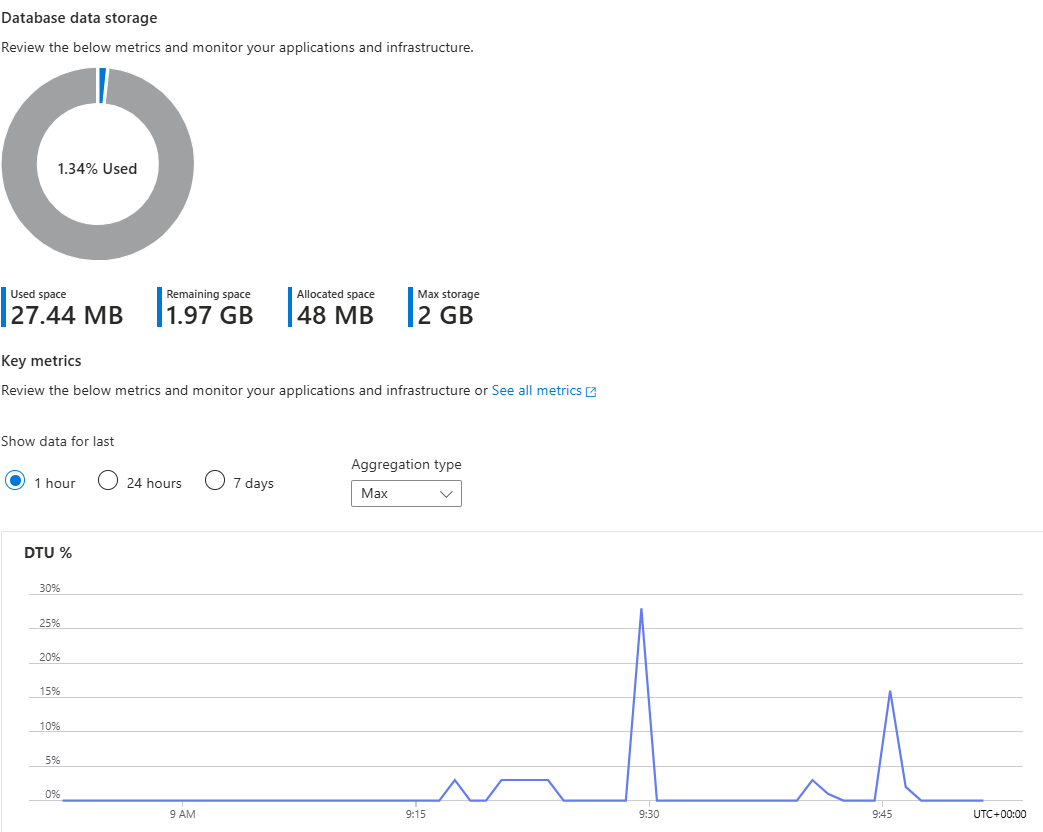Click the 1.34% Used label in the donut center
The height and width of the screenshot is (832, 1043).
(97, 169)
